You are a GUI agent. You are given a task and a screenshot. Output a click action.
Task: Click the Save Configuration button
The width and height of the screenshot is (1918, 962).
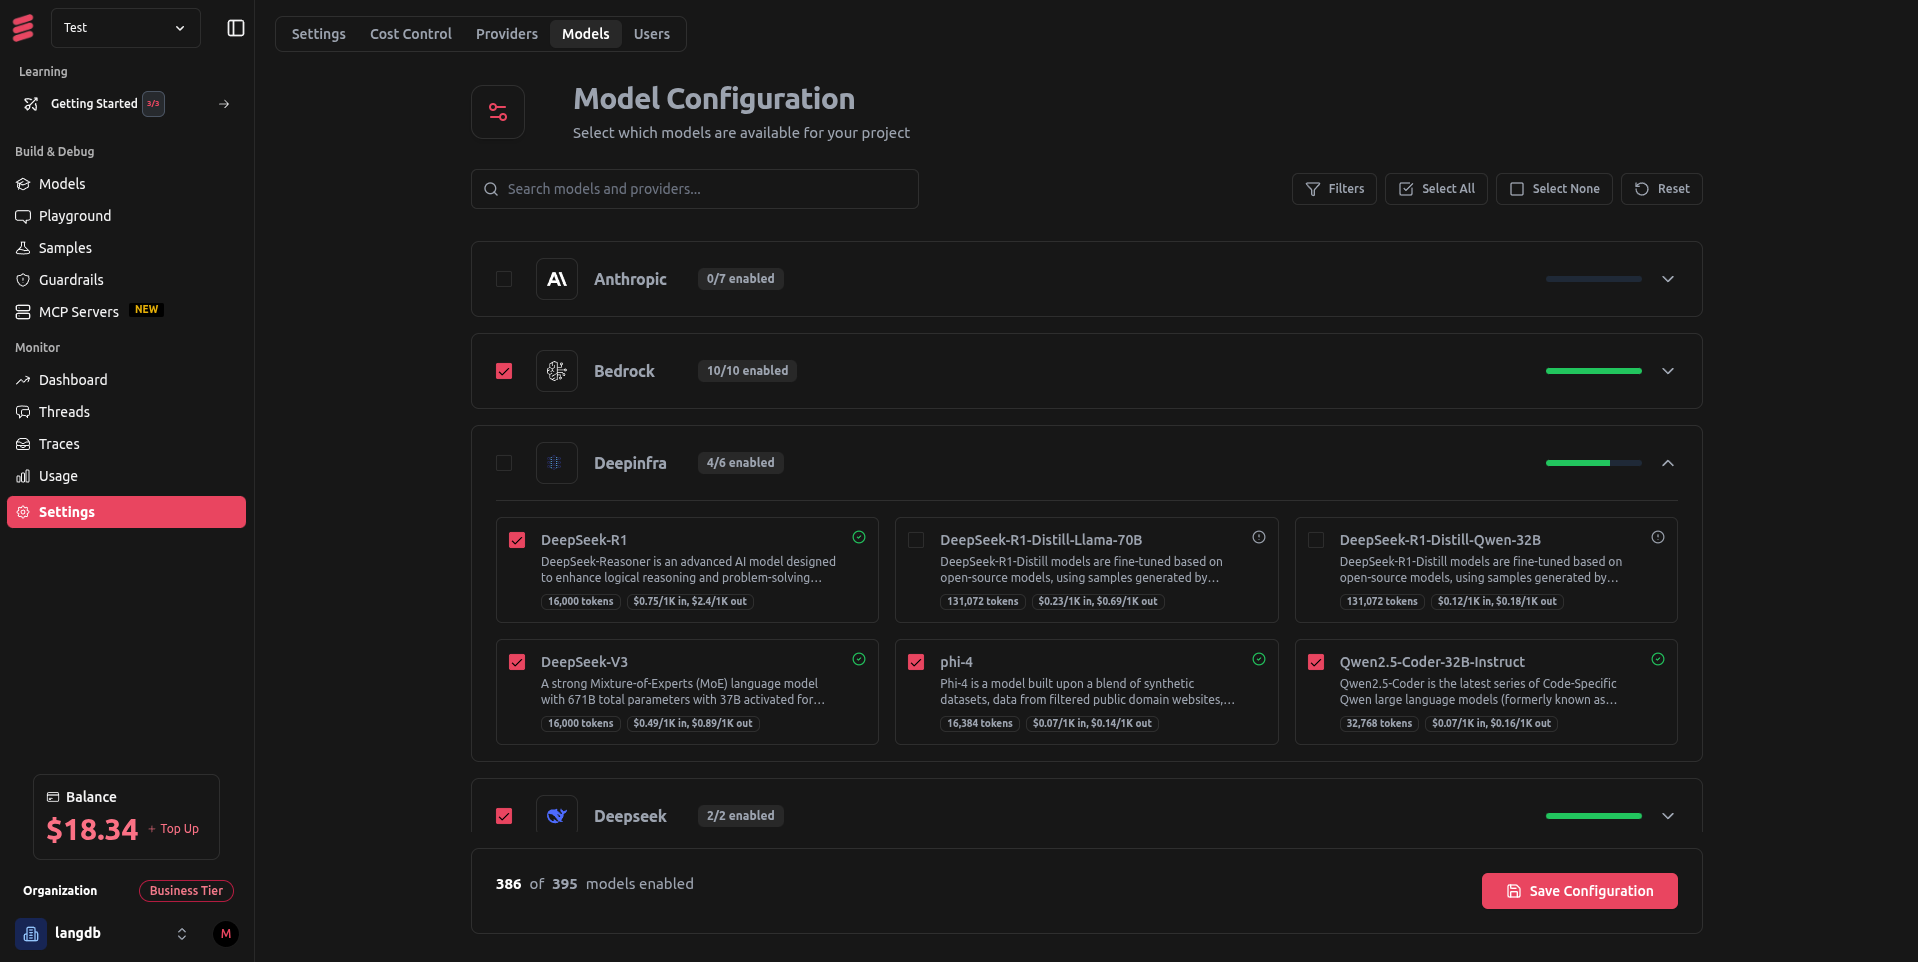coord(1579,891)
